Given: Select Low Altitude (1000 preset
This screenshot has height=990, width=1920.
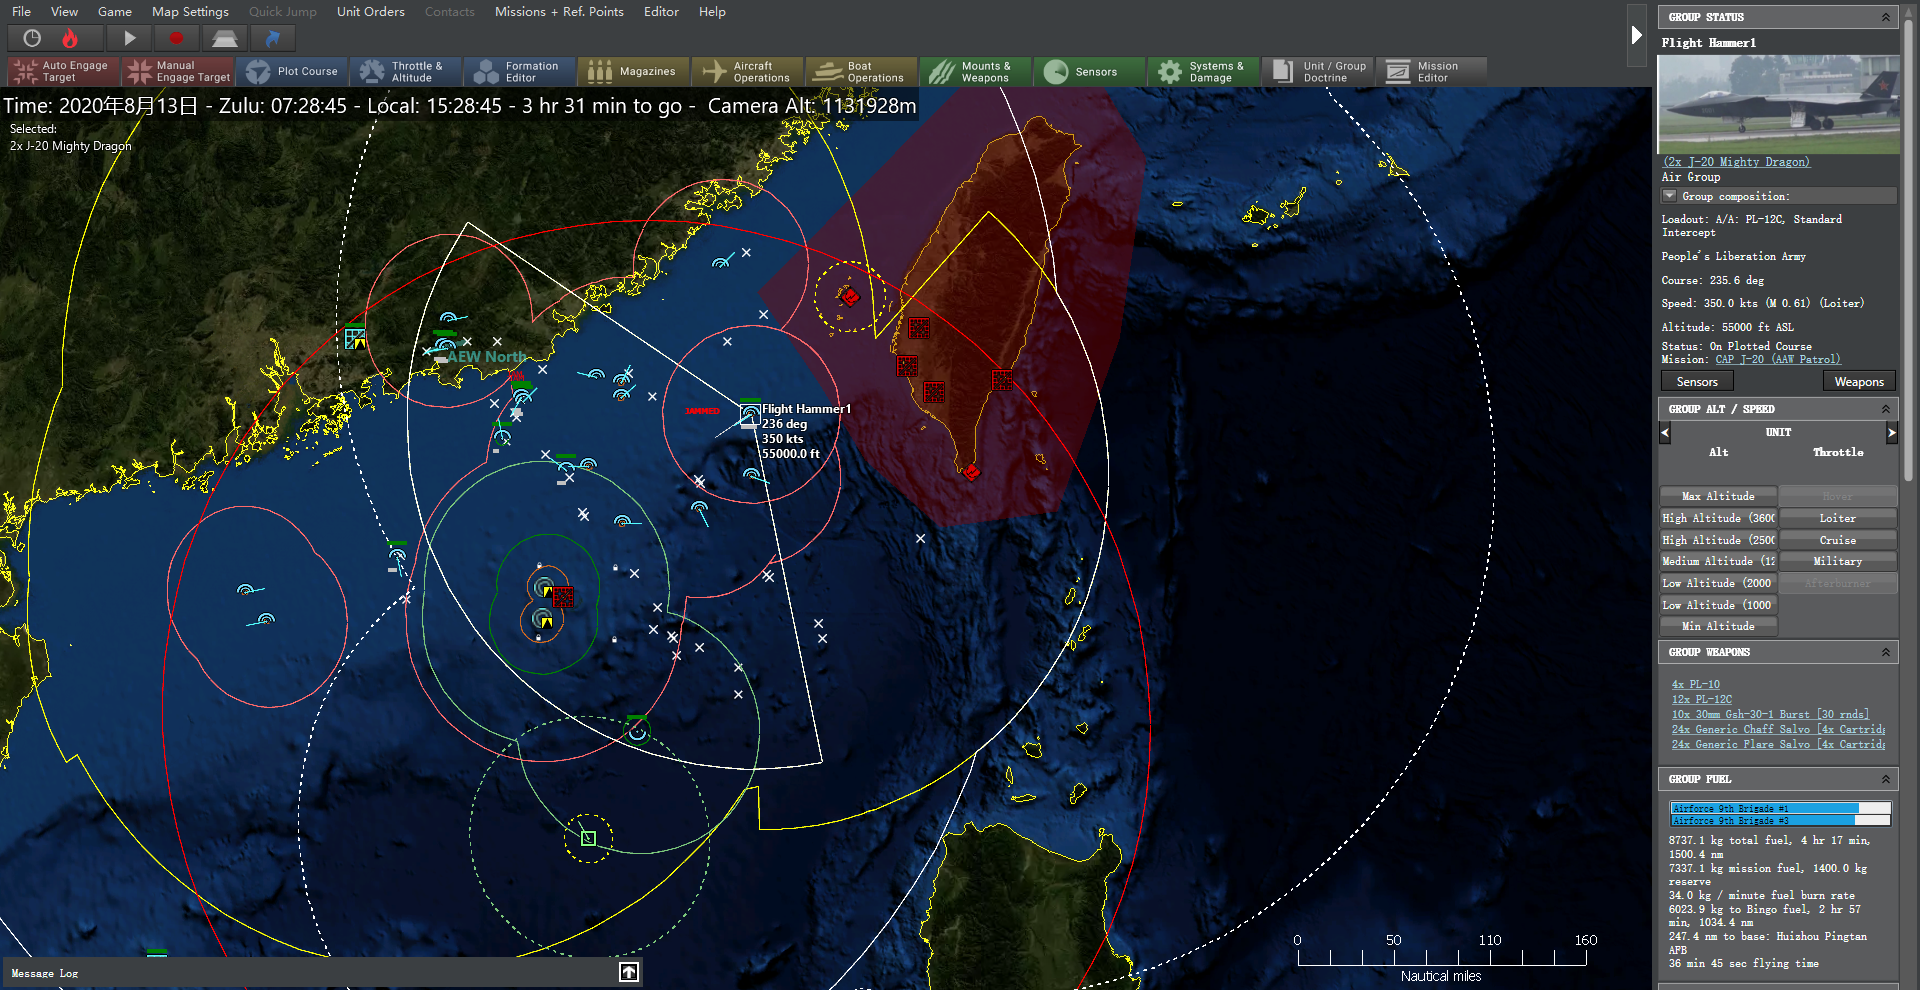Looking at the screenshot, I should pos(1718,605).
